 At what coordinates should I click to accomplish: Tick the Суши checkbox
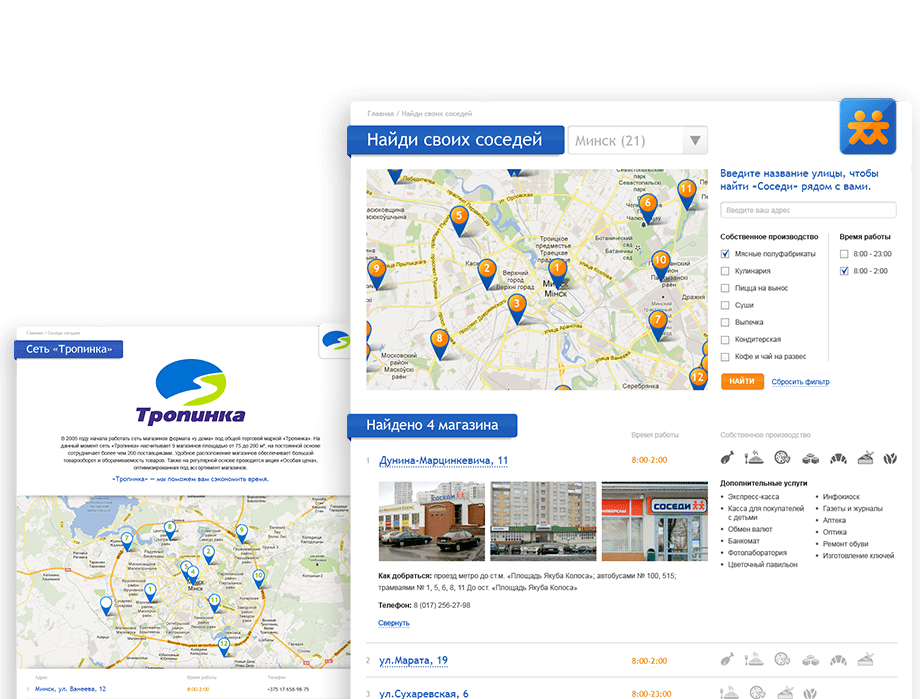pyautogui.click(x=725, y=305)
